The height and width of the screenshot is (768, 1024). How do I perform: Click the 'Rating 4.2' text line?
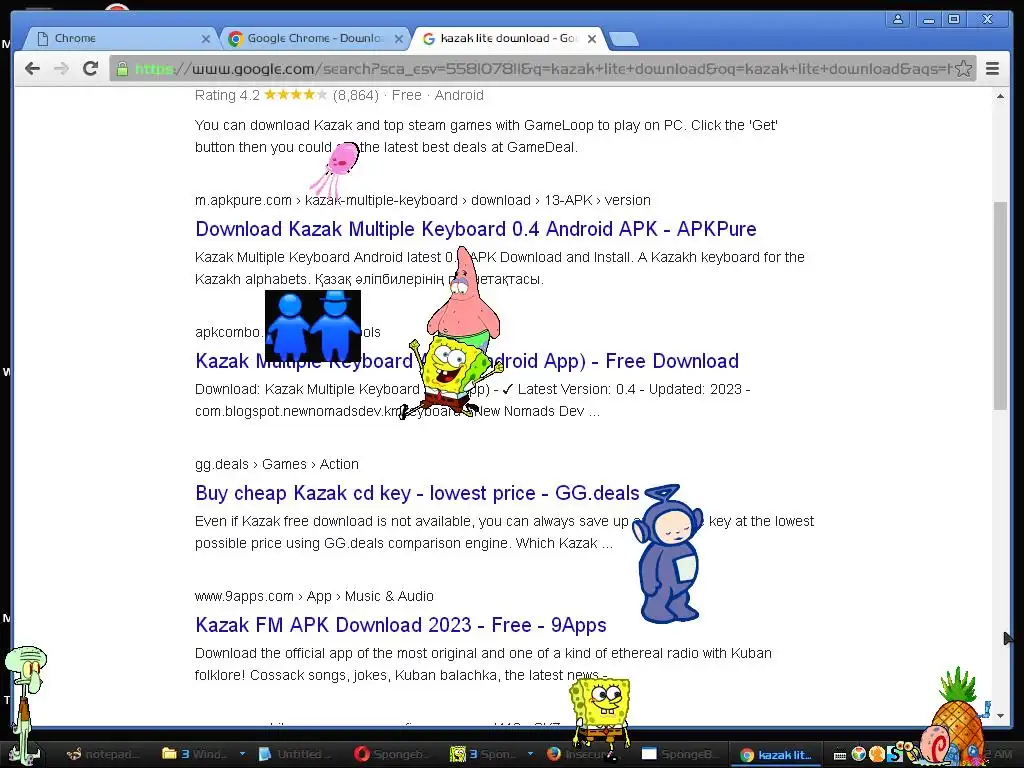coord(339,95)
